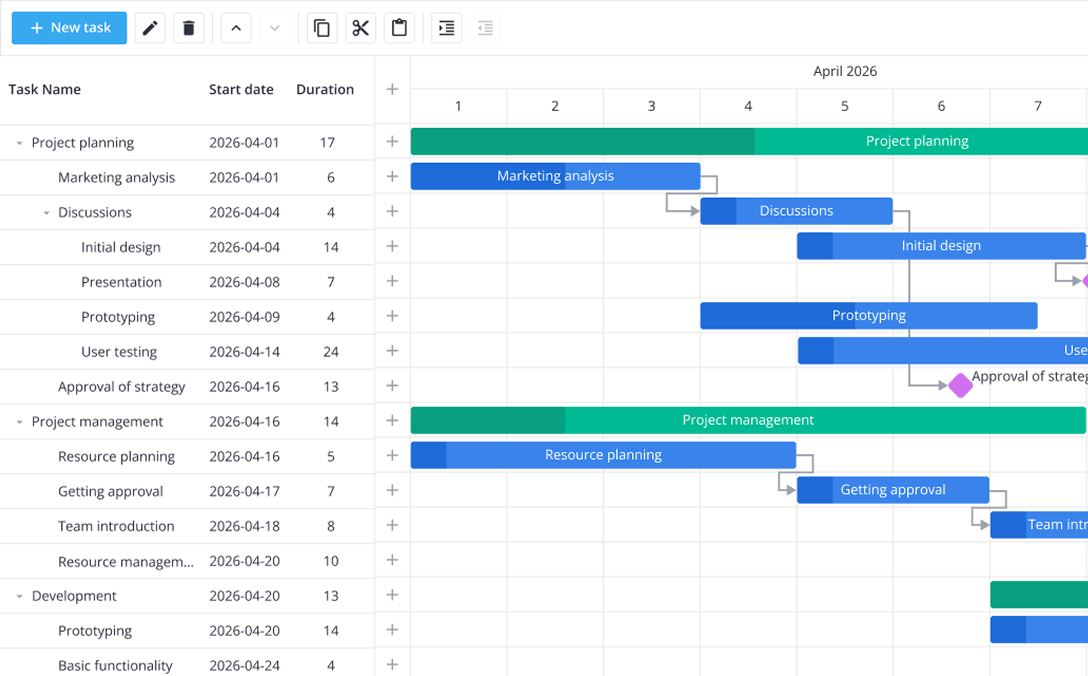Click the Resource planning Gantt bar

pyautogui.click(x=603, y=455)
